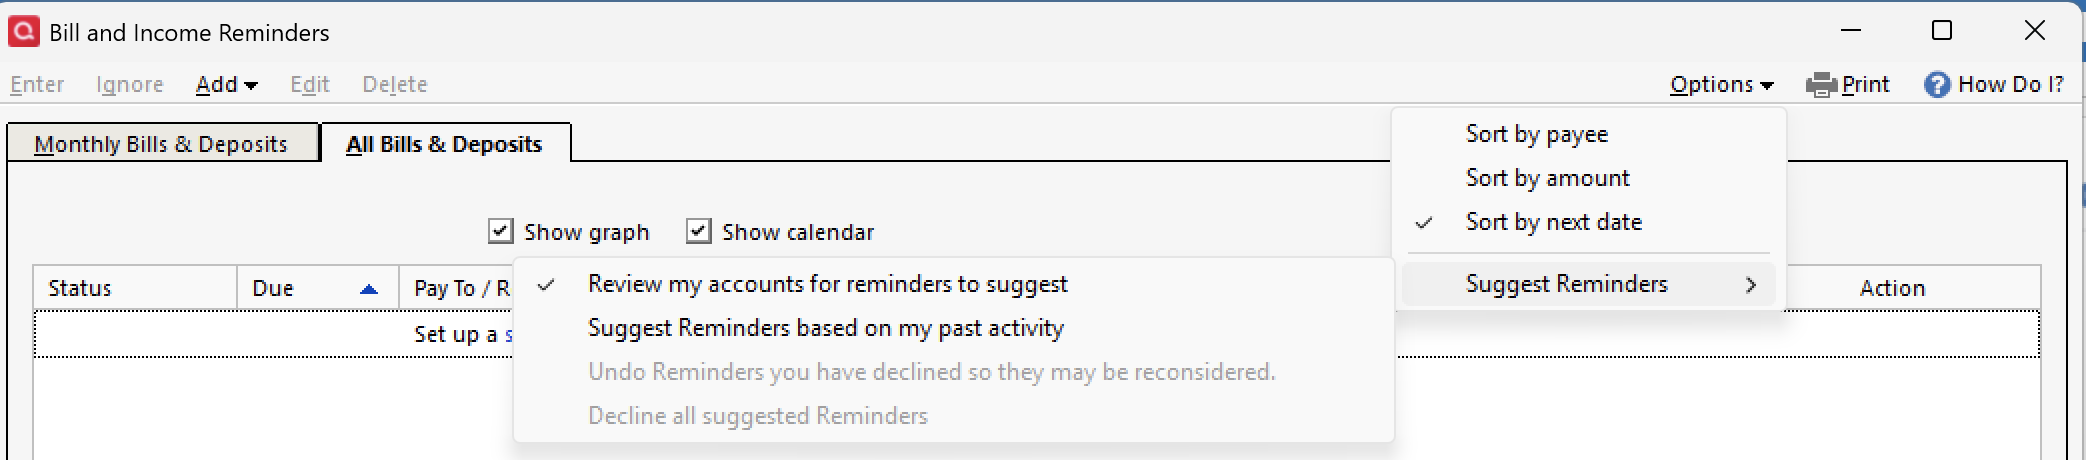Open the Add dropdown menu
The width and height of the screenshot is (2086, 460).
click(x=227, y=85)
